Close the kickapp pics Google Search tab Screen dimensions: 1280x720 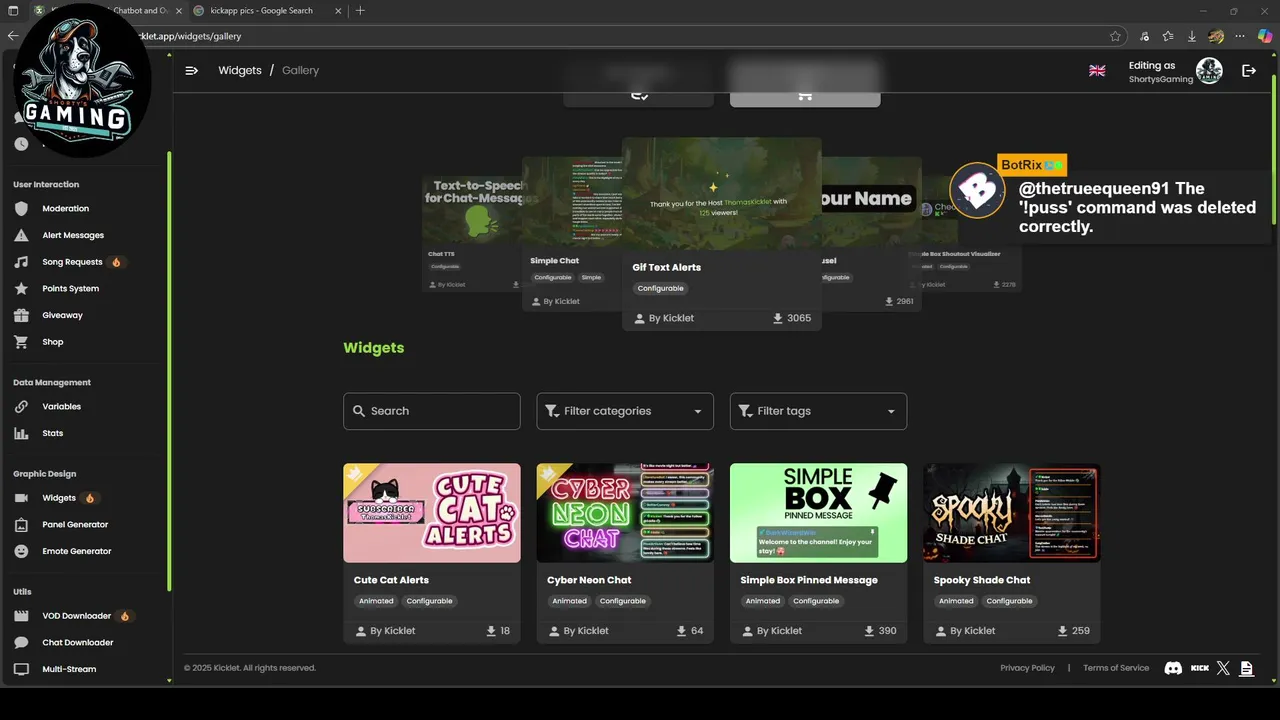(338, 11)
